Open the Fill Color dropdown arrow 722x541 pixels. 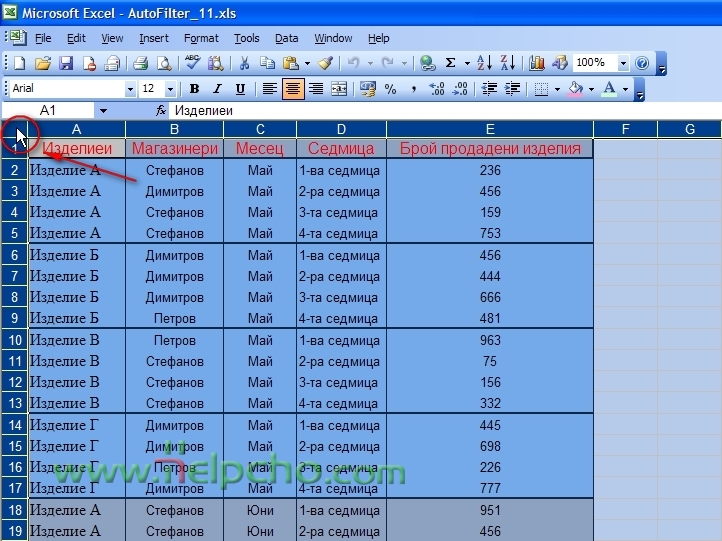pyautogui.click(x=591, y=89)
